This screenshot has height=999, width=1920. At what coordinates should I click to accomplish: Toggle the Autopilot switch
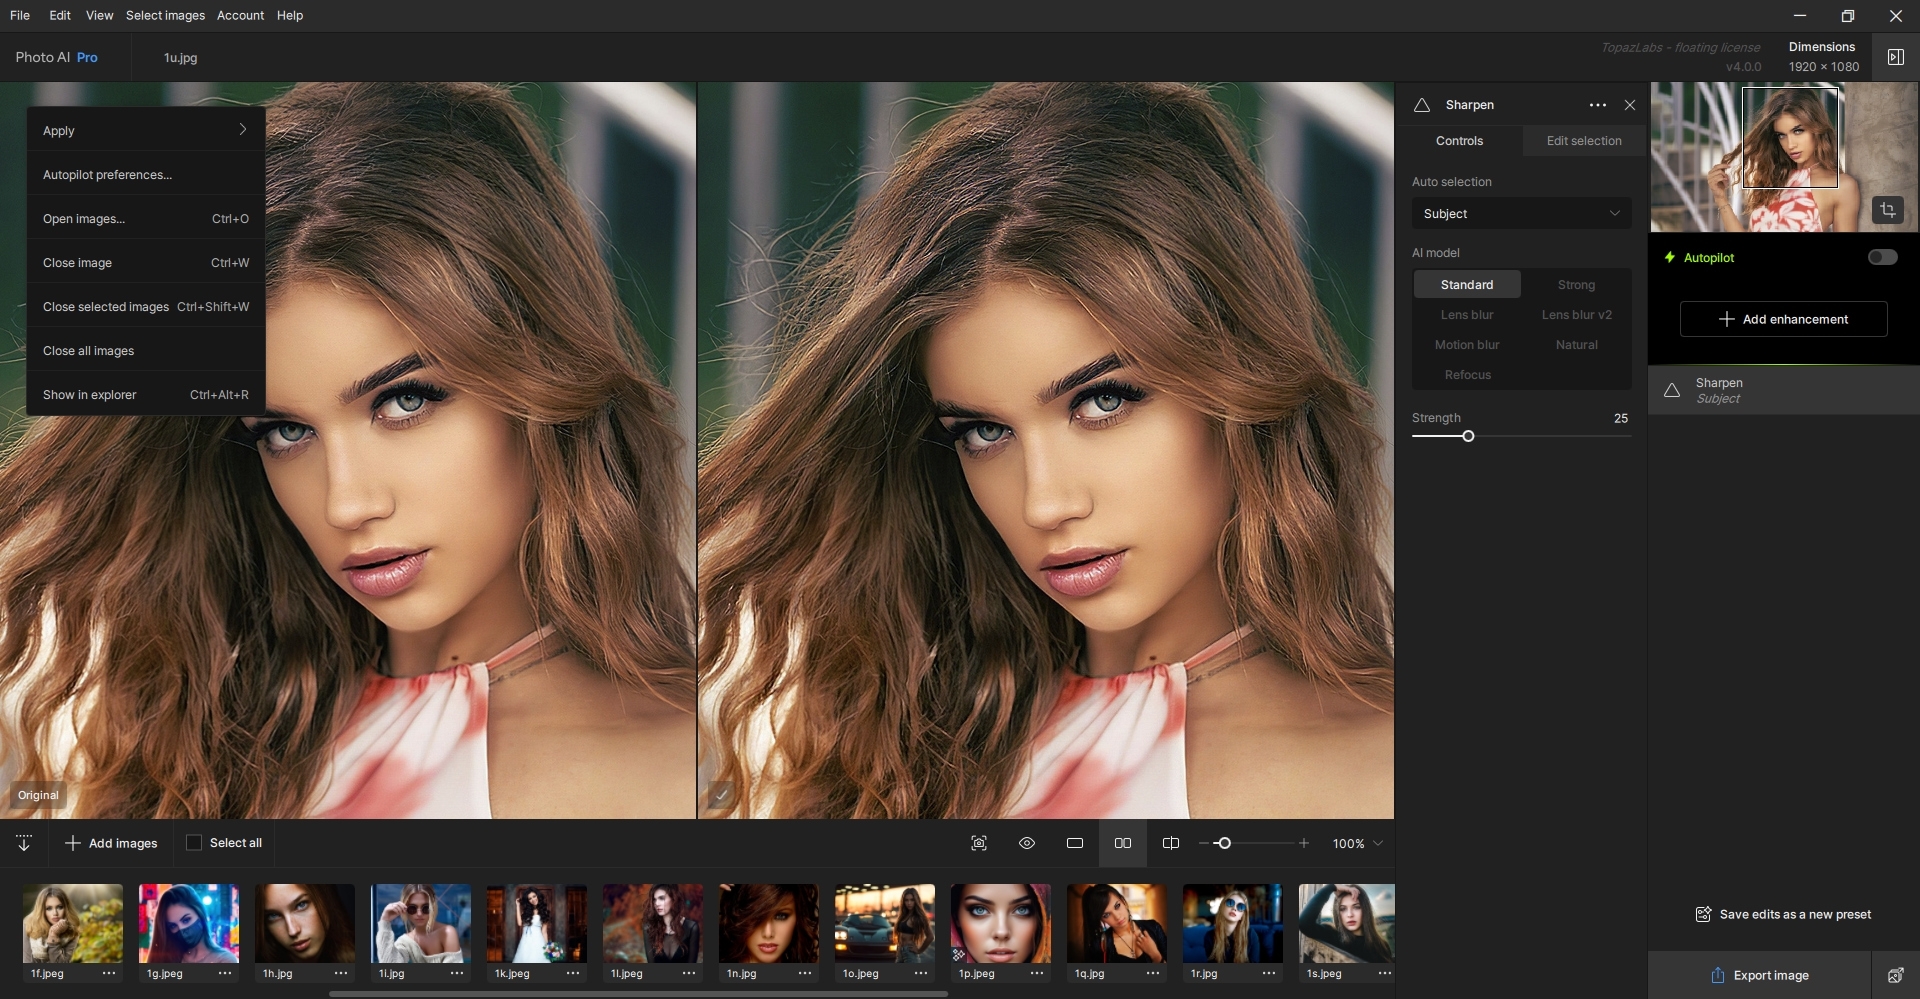[x=1882, y=257]
